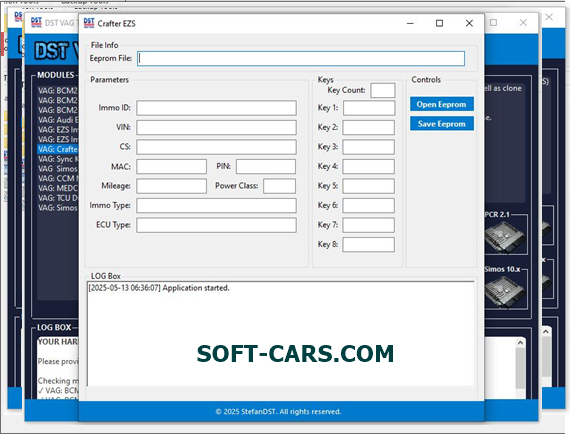Minimize the Crafter EZS window

click(x=410, y=23)
